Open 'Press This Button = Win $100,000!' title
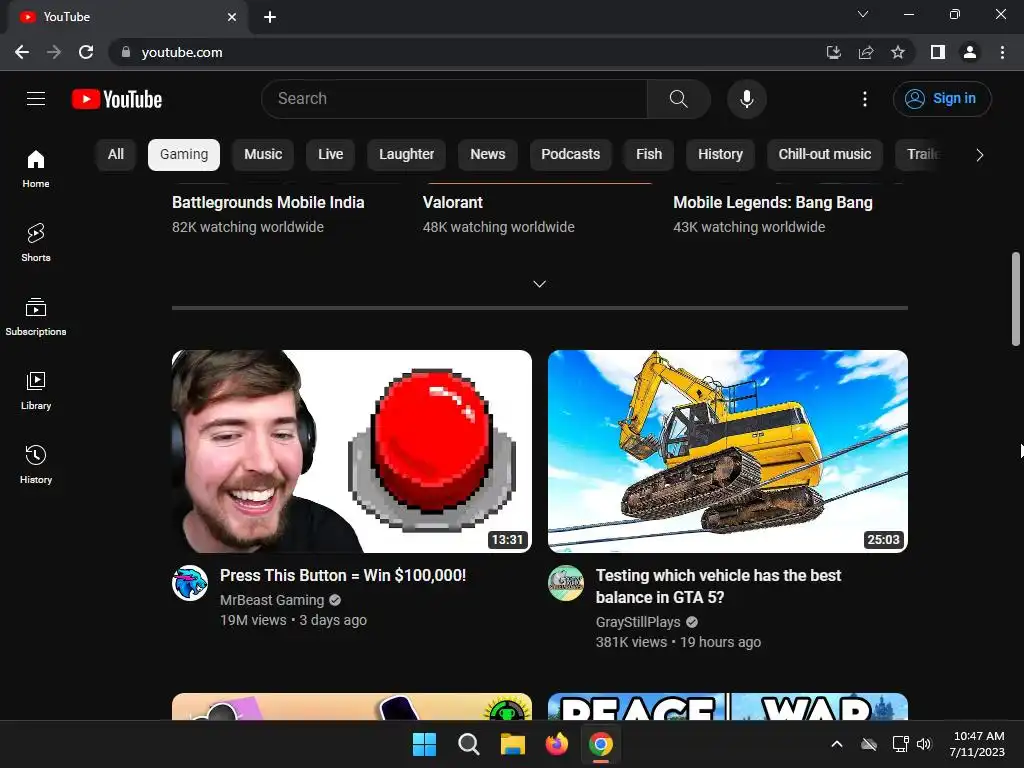Image resolution: width=1024 pixels, height=768 pixels. pyautogui.click(x=343, y=575)
